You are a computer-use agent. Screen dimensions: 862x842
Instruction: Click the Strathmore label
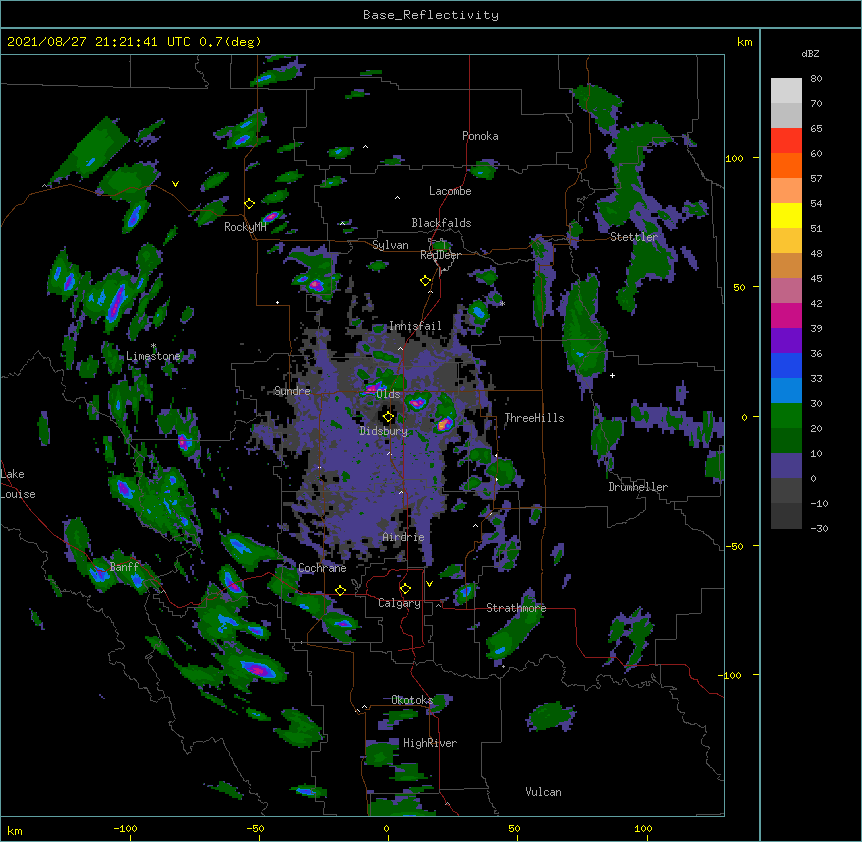click(x=516, y=608)
